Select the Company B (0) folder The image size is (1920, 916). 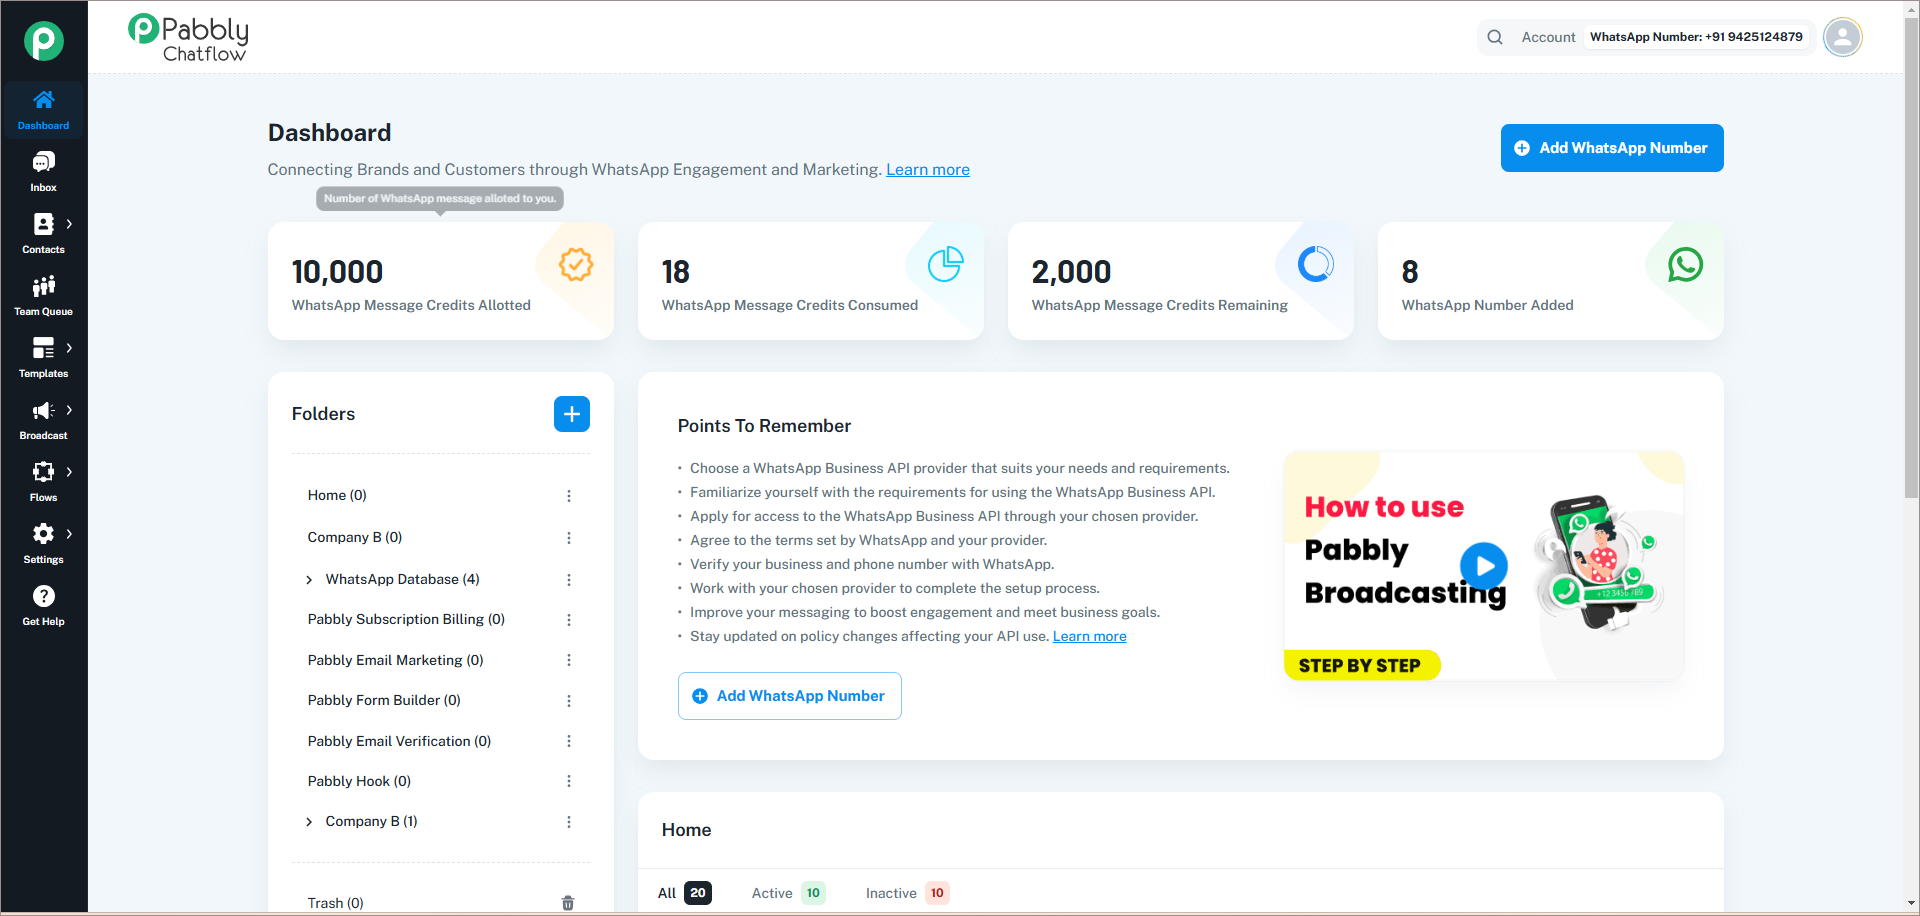(x=355, y=537)
